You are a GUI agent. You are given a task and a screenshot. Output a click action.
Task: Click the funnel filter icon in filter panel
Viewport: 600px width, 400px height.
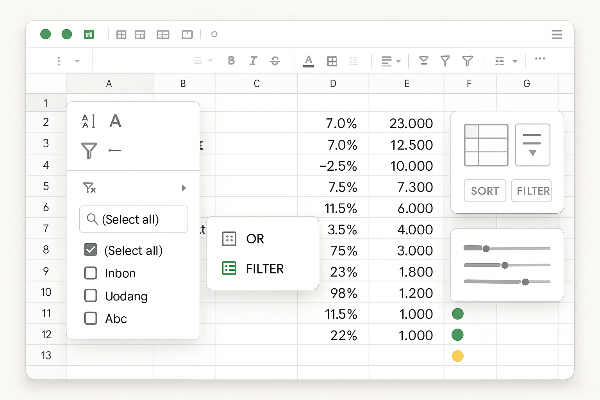pos(89,150)
